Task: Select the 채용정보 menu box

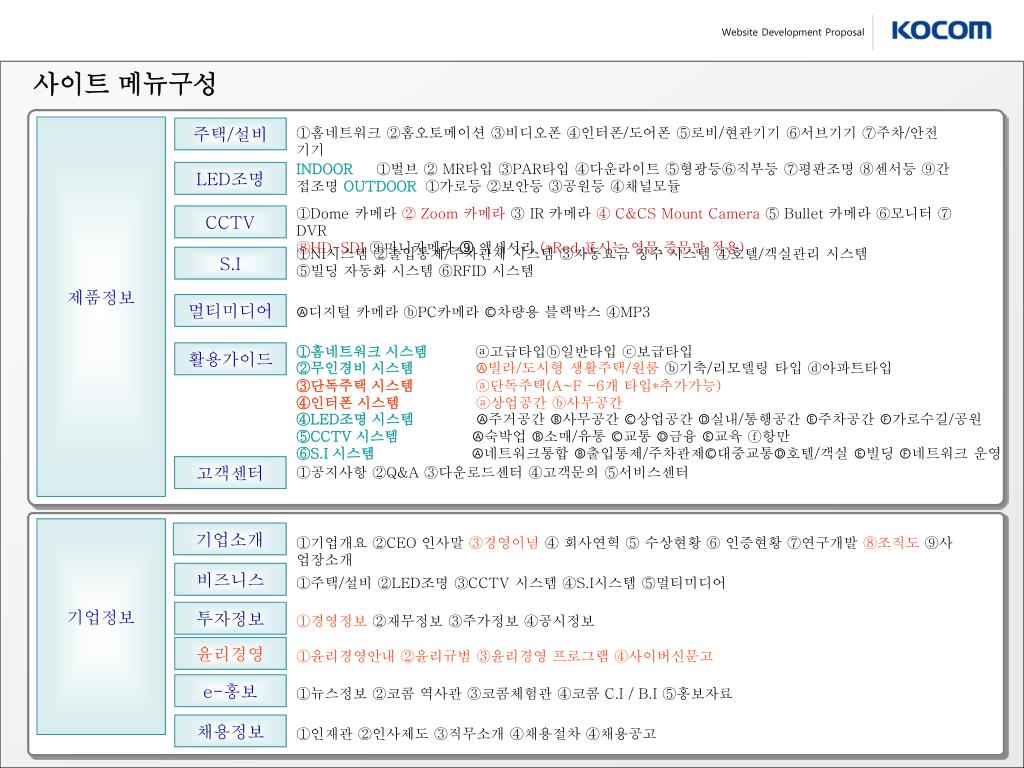Action: [230, 731]
